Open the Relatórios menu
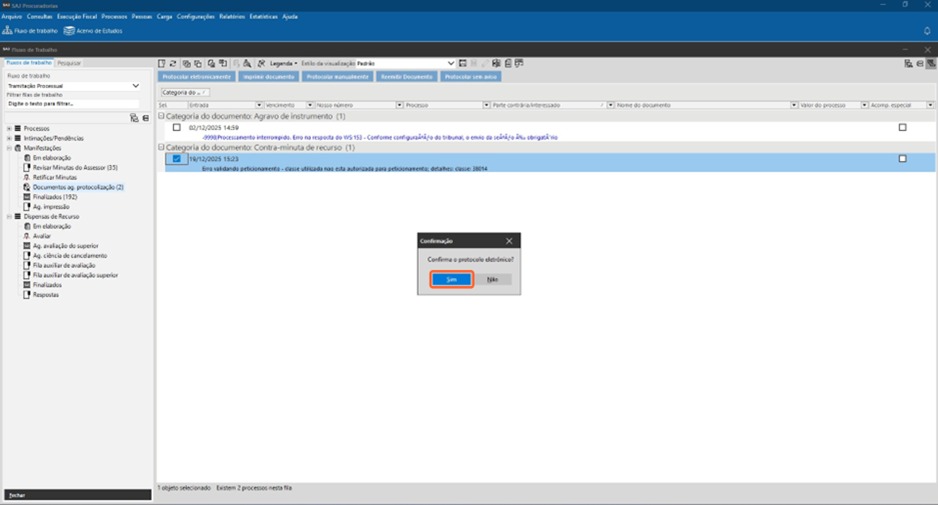 pyautogui.click(x=231, y=17)
